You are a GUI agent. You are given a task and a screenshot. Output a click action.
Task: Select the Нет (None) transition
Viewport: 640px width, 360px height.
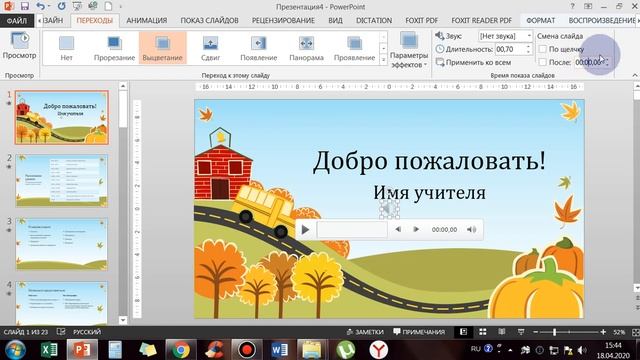(67, 48)
